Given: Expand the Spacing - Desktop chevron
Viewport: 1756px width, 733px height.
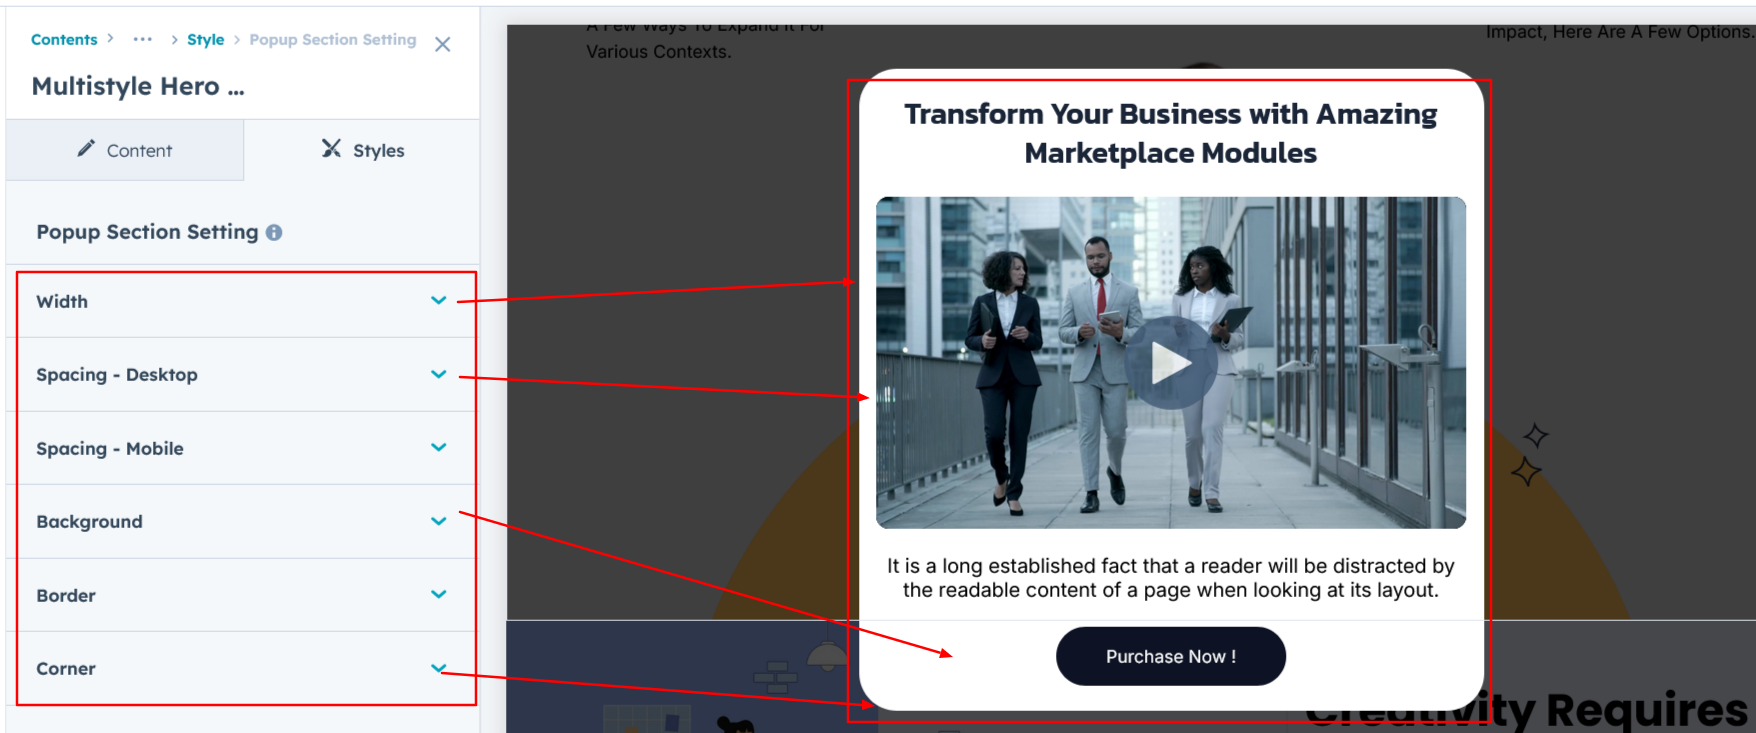Looking at the screenshot, I should pyautogui.click(x=438, y=374).
